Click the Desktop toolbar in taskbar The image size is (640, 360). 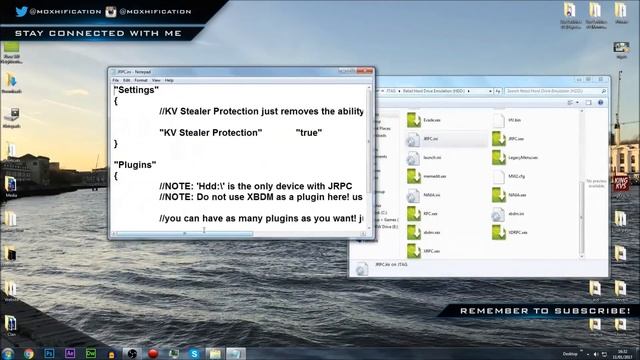coord(570,354)
